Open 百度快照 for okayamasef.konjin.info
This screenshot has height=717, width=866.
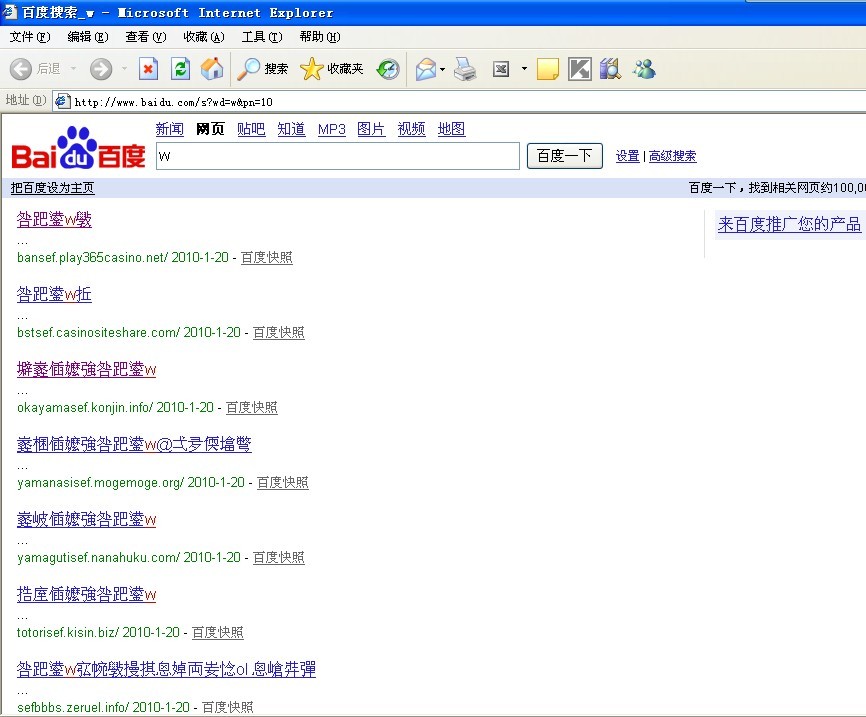tap(252, 408)
